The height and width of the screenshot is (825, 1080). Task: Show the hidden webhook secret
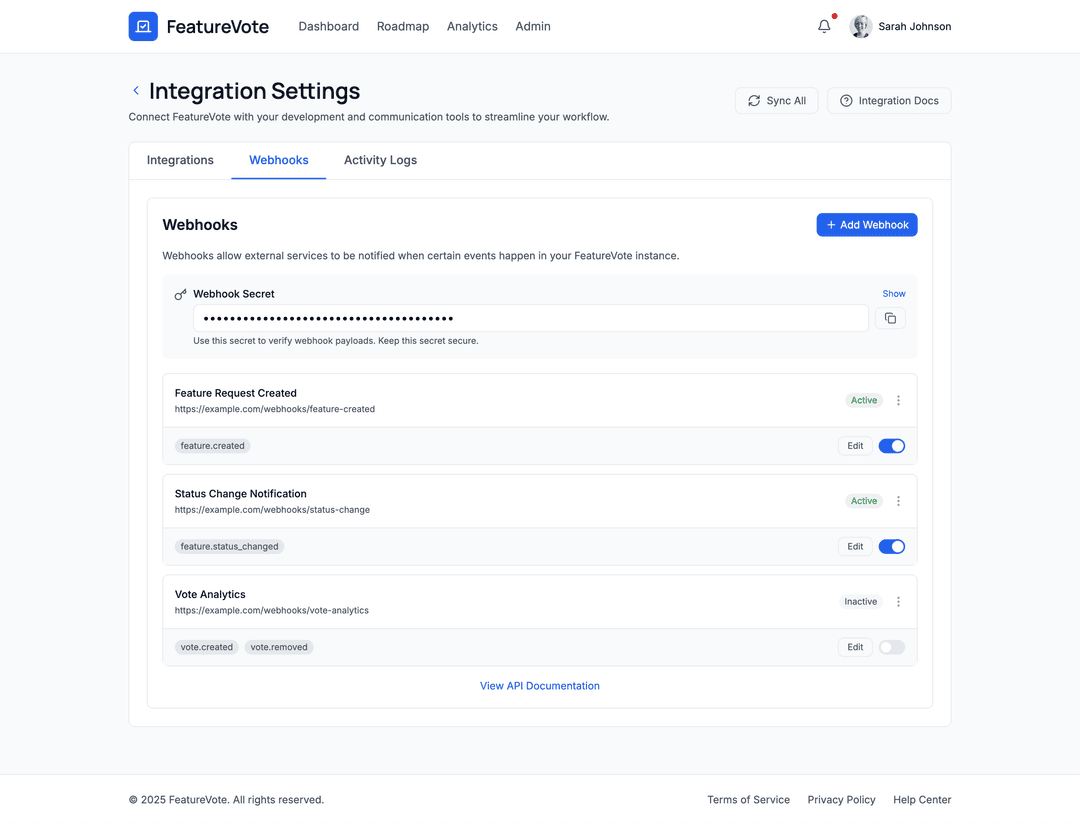point(893,294)
